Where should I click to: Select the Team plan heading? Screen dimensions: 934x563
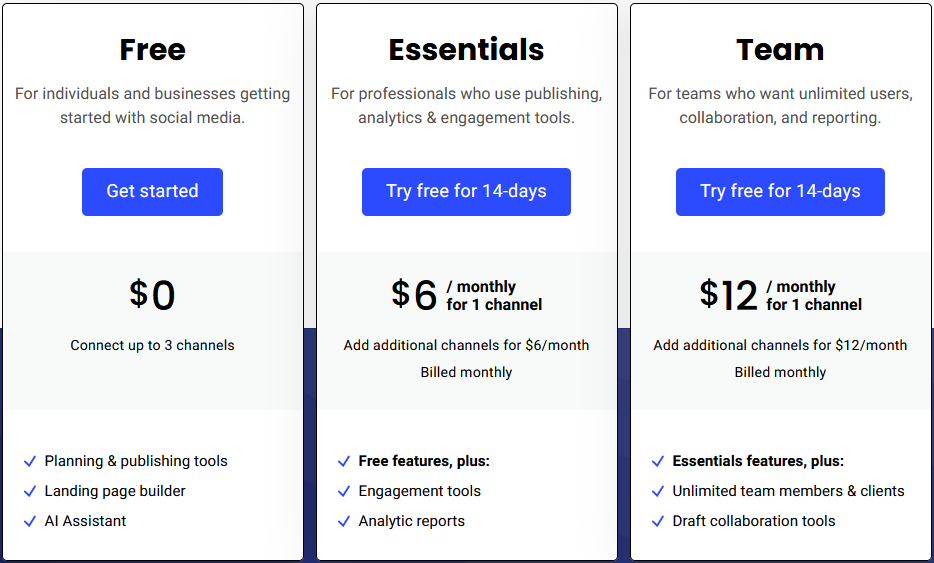[x=780, y=49]
